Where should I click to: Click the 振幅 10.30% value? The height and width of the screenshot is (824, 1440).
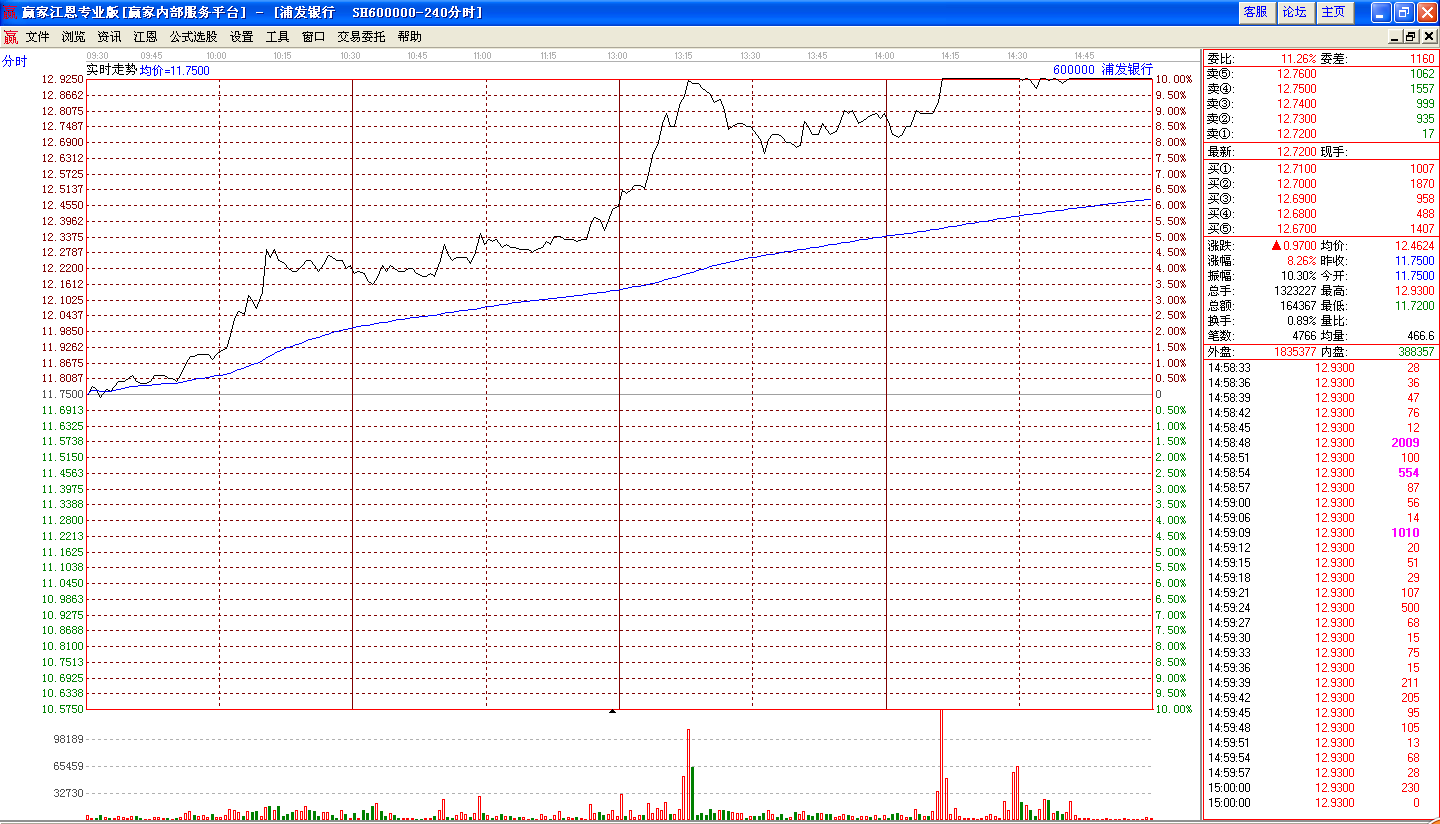(1299, 276)
